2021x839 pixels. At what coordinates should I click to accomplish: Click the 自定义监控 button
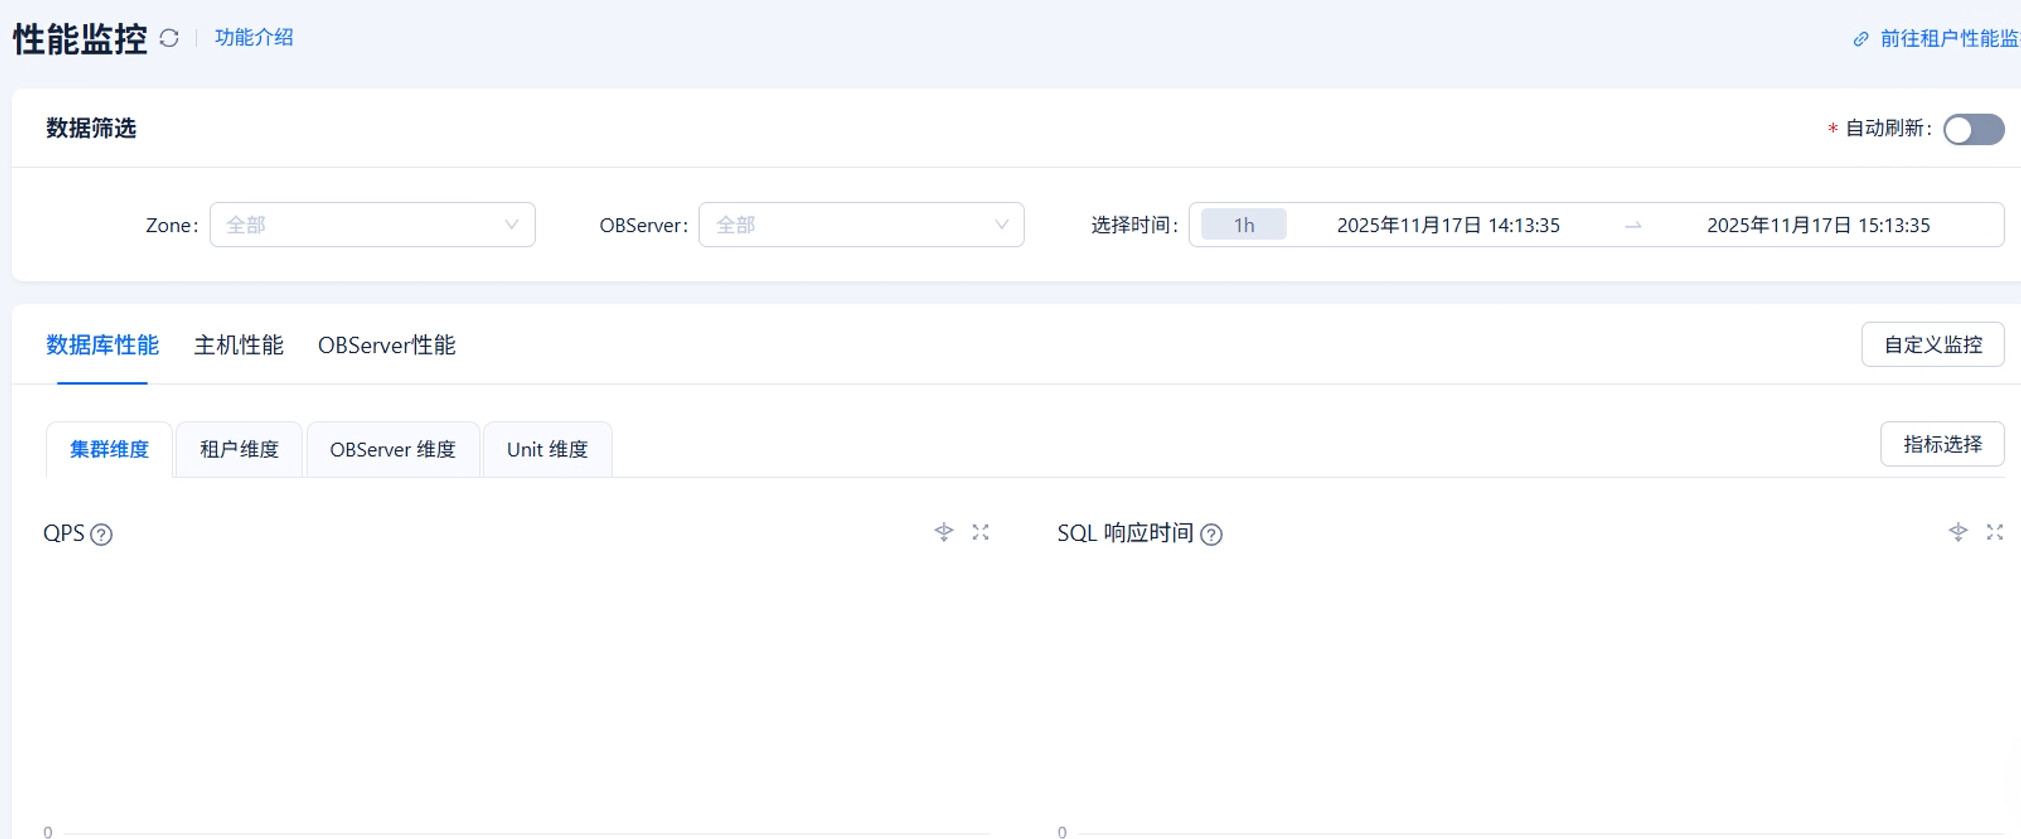1932,345
